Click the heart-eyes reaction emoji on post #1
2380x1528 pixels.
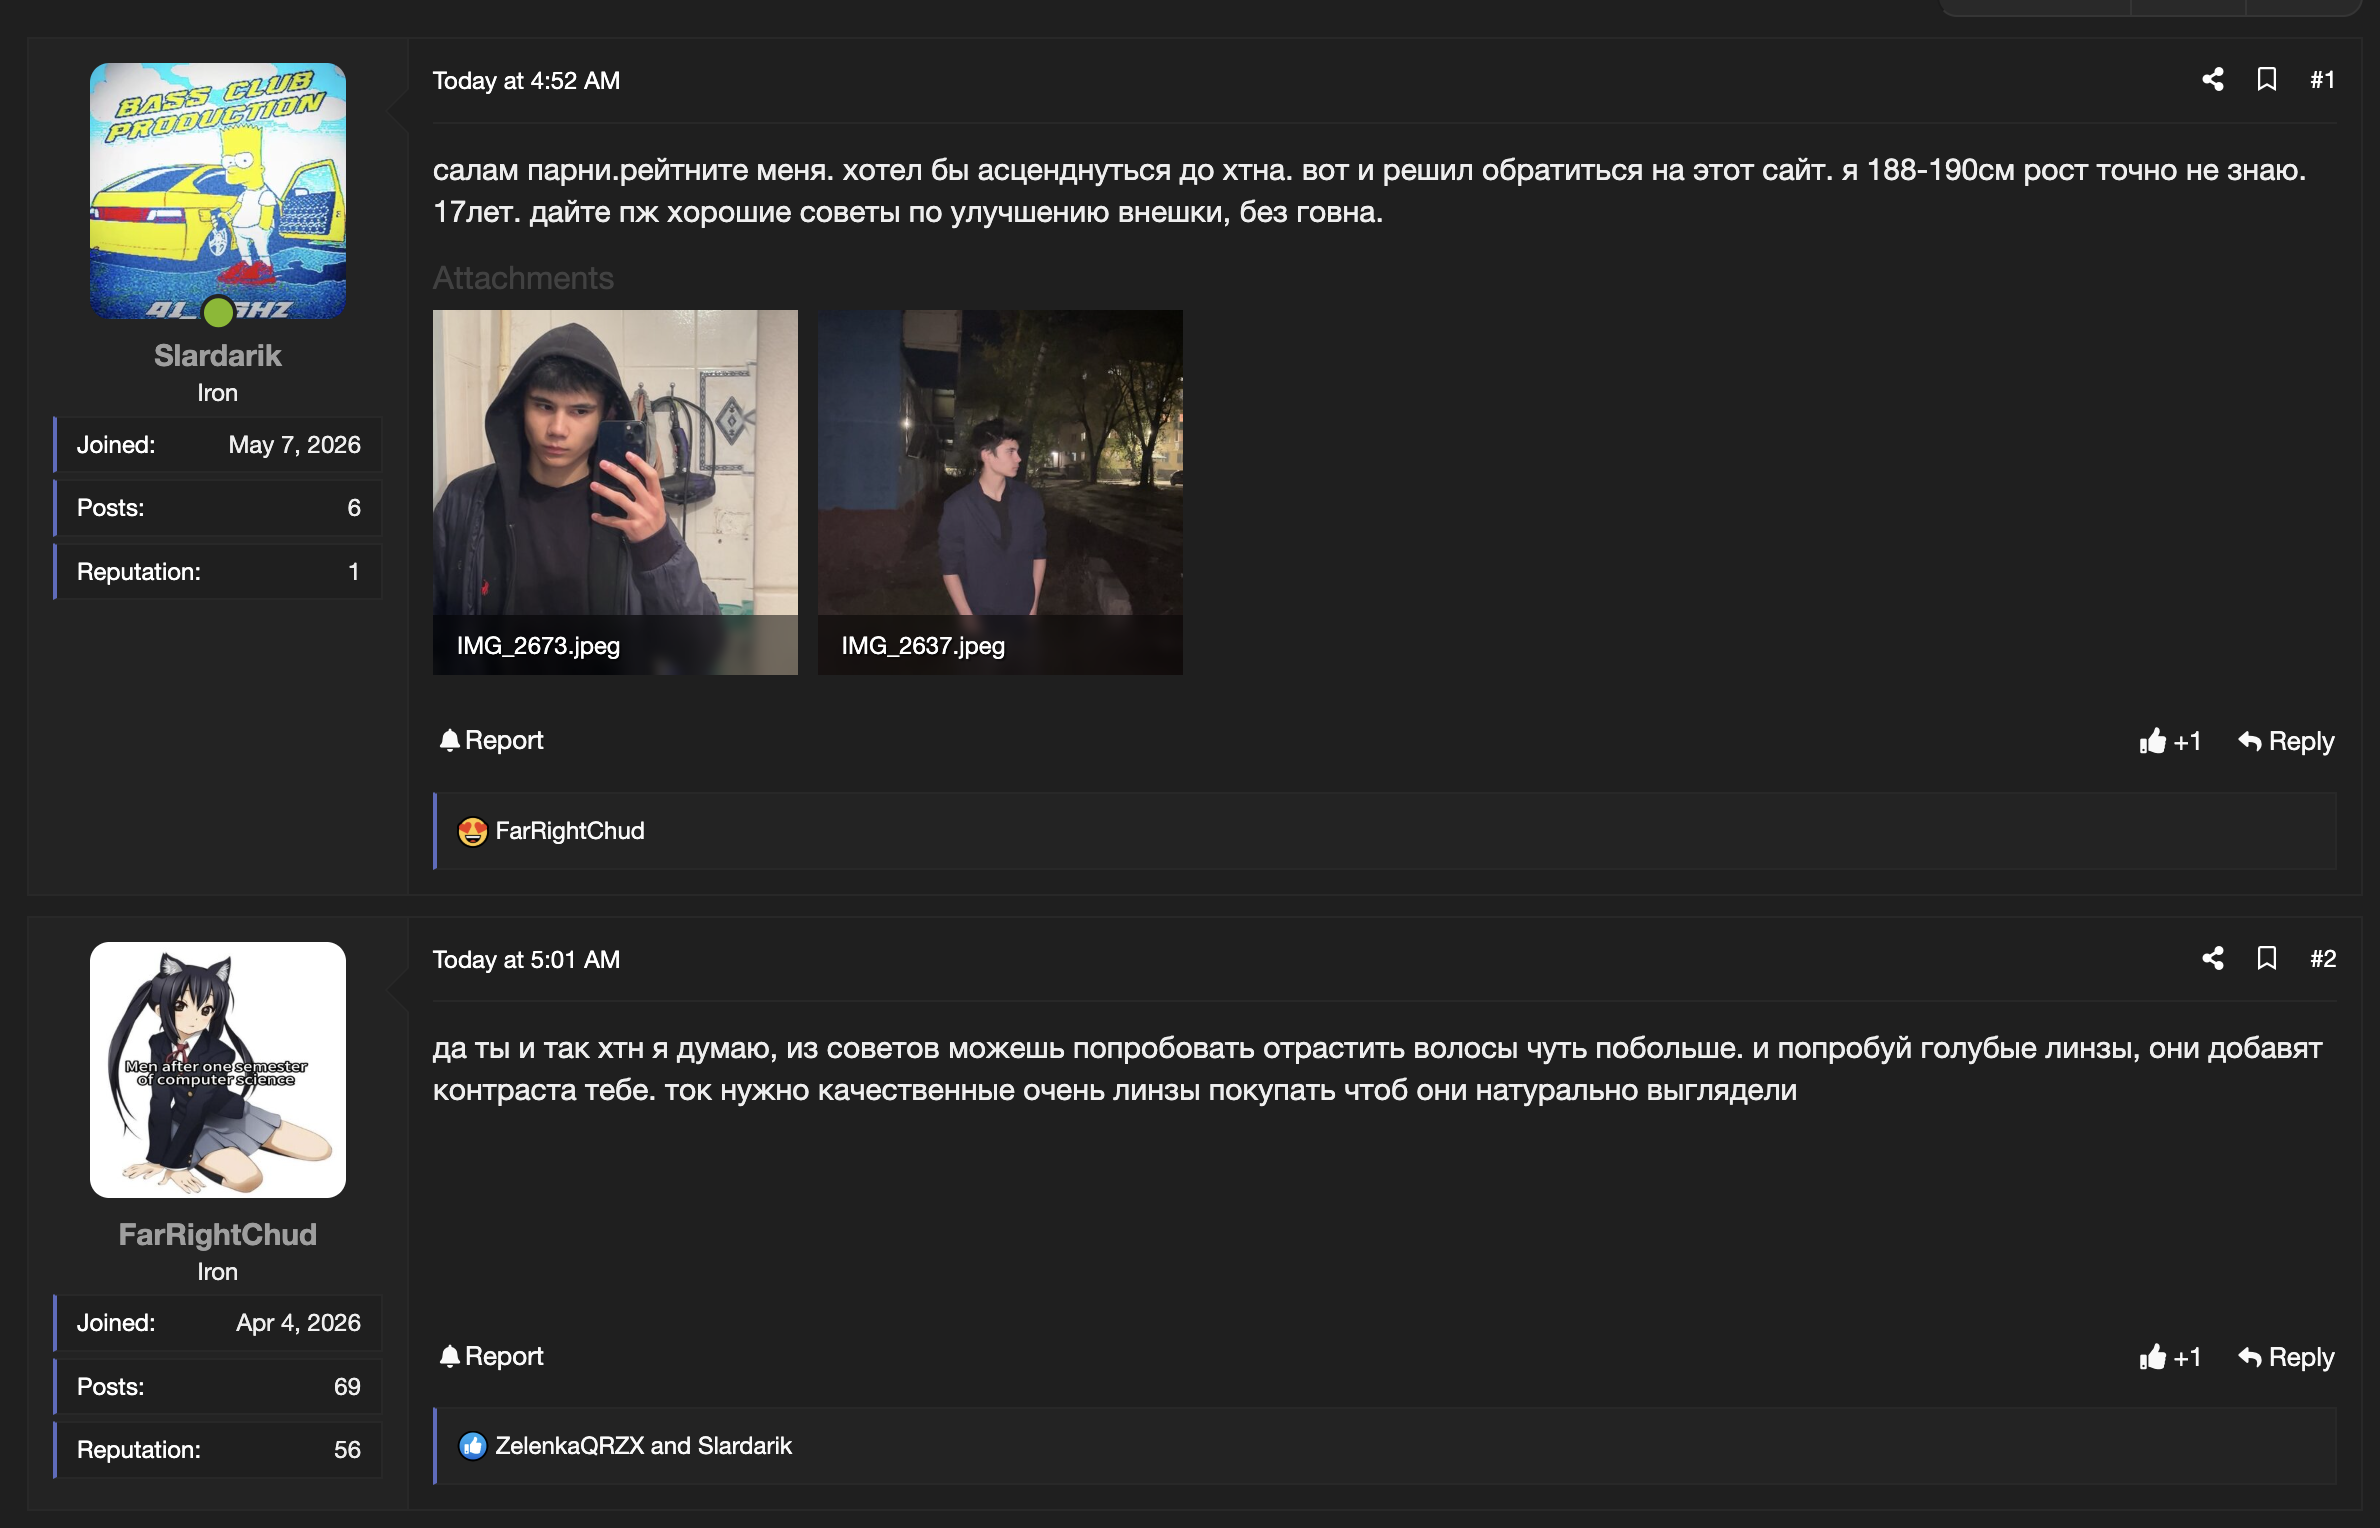tap(472, 832)
